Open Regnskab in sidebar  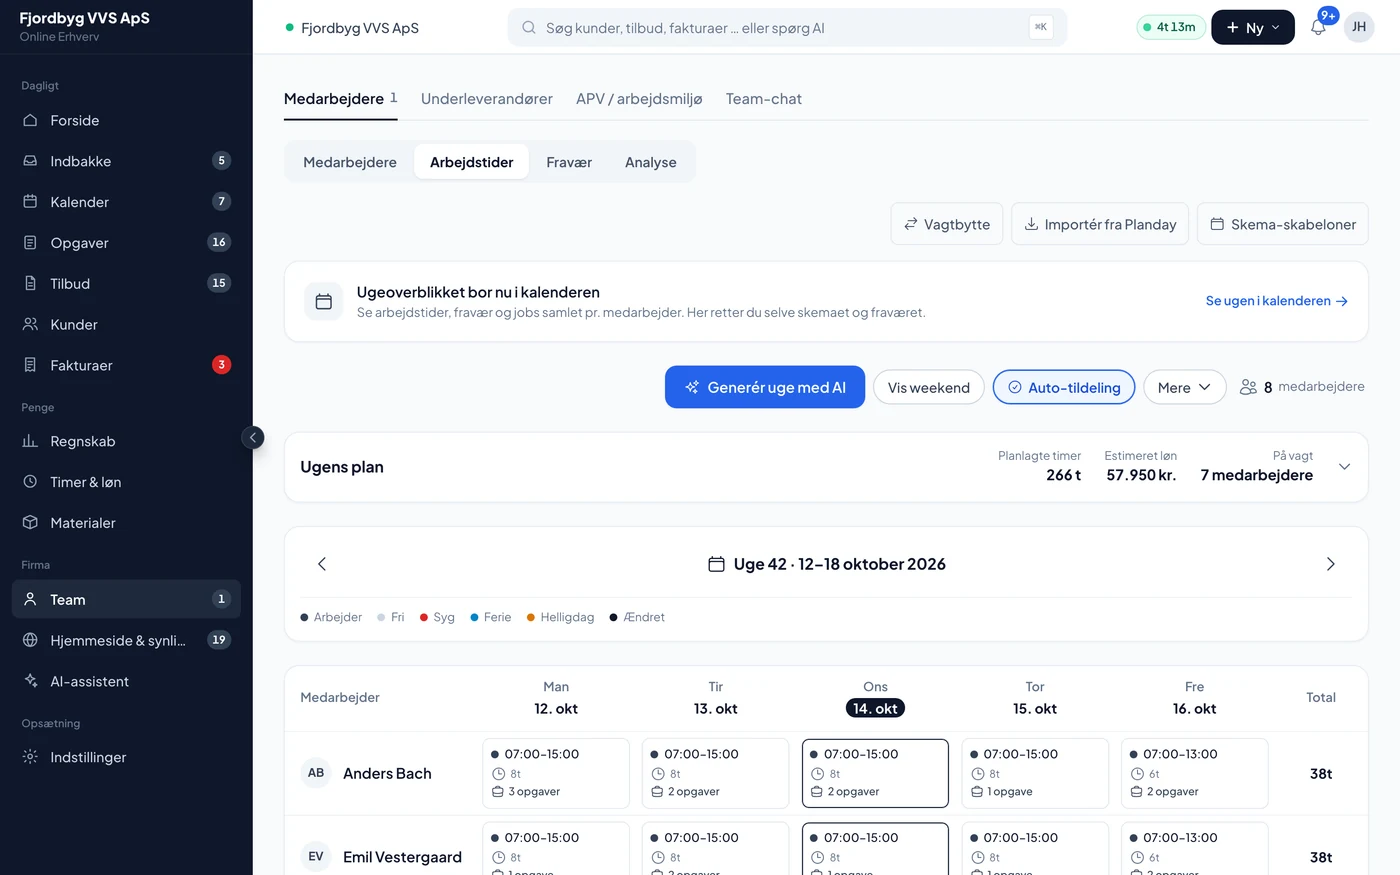[x=126, y=441]
